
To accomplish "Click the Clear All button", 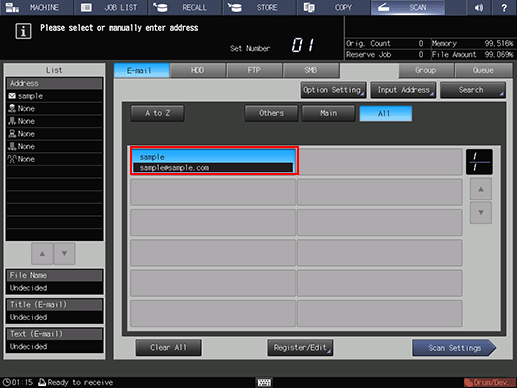I will click(168, 348).
